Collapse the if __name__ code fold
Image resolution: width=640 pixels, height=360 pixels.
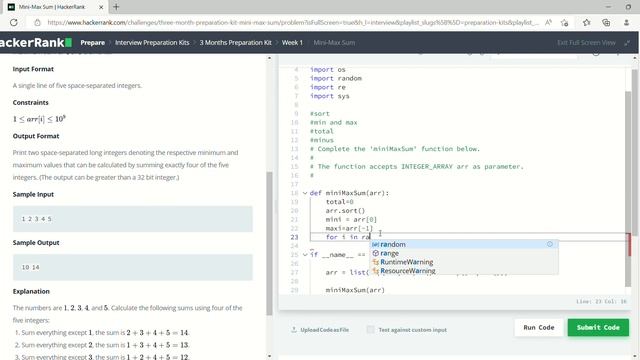[305, 255]
